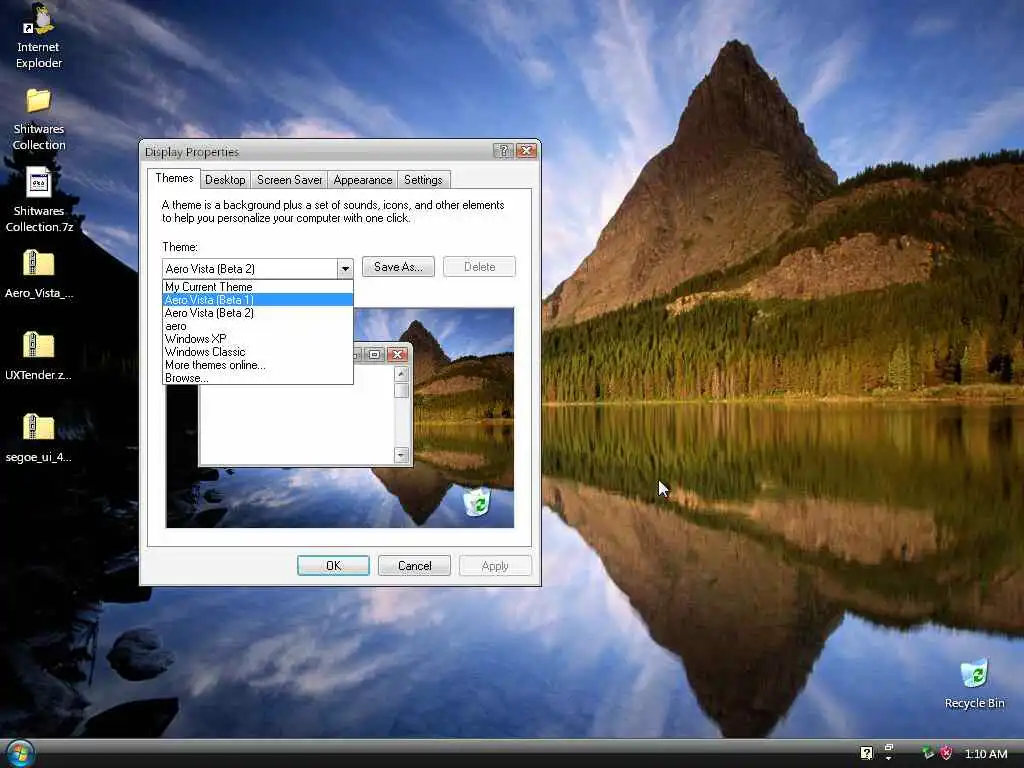This screenshot has width=1024, height=768.
Task: Click the question mark tray icon
Action: click(x=867, y=753)
